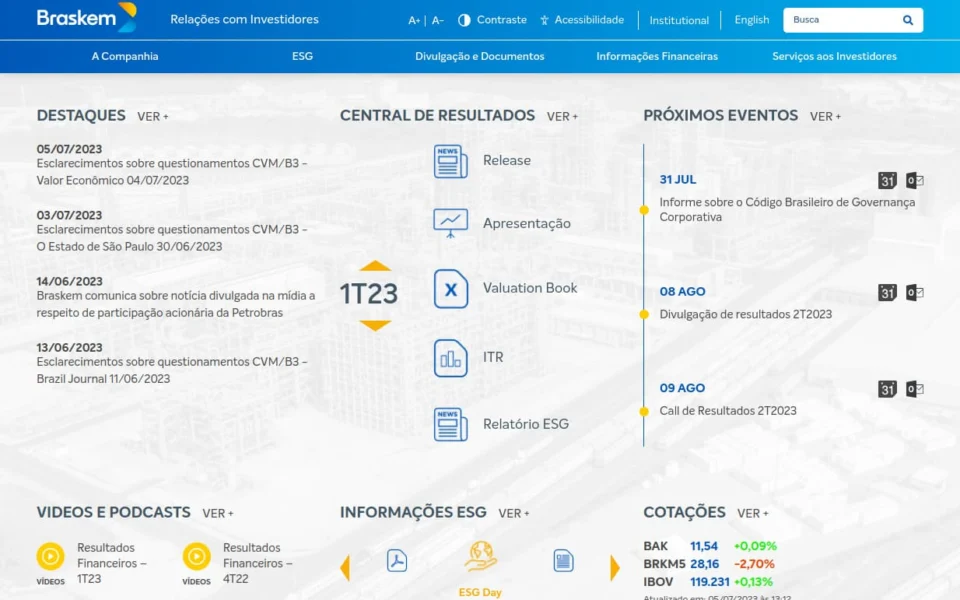Expand Central de Resultados with VER +
Screen dimensions: 960x600
point(562,116)
